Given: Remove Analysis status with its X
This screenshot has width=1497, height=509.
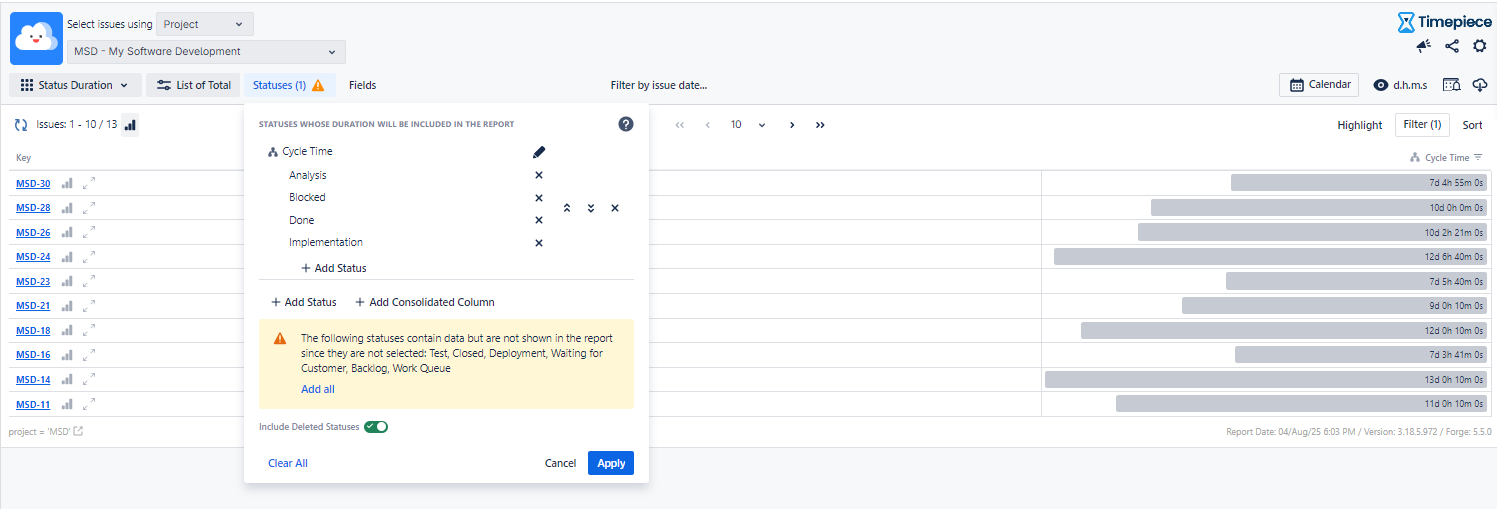Looking at the screenshot, I should pyautogui.click(x=539, y=175).
